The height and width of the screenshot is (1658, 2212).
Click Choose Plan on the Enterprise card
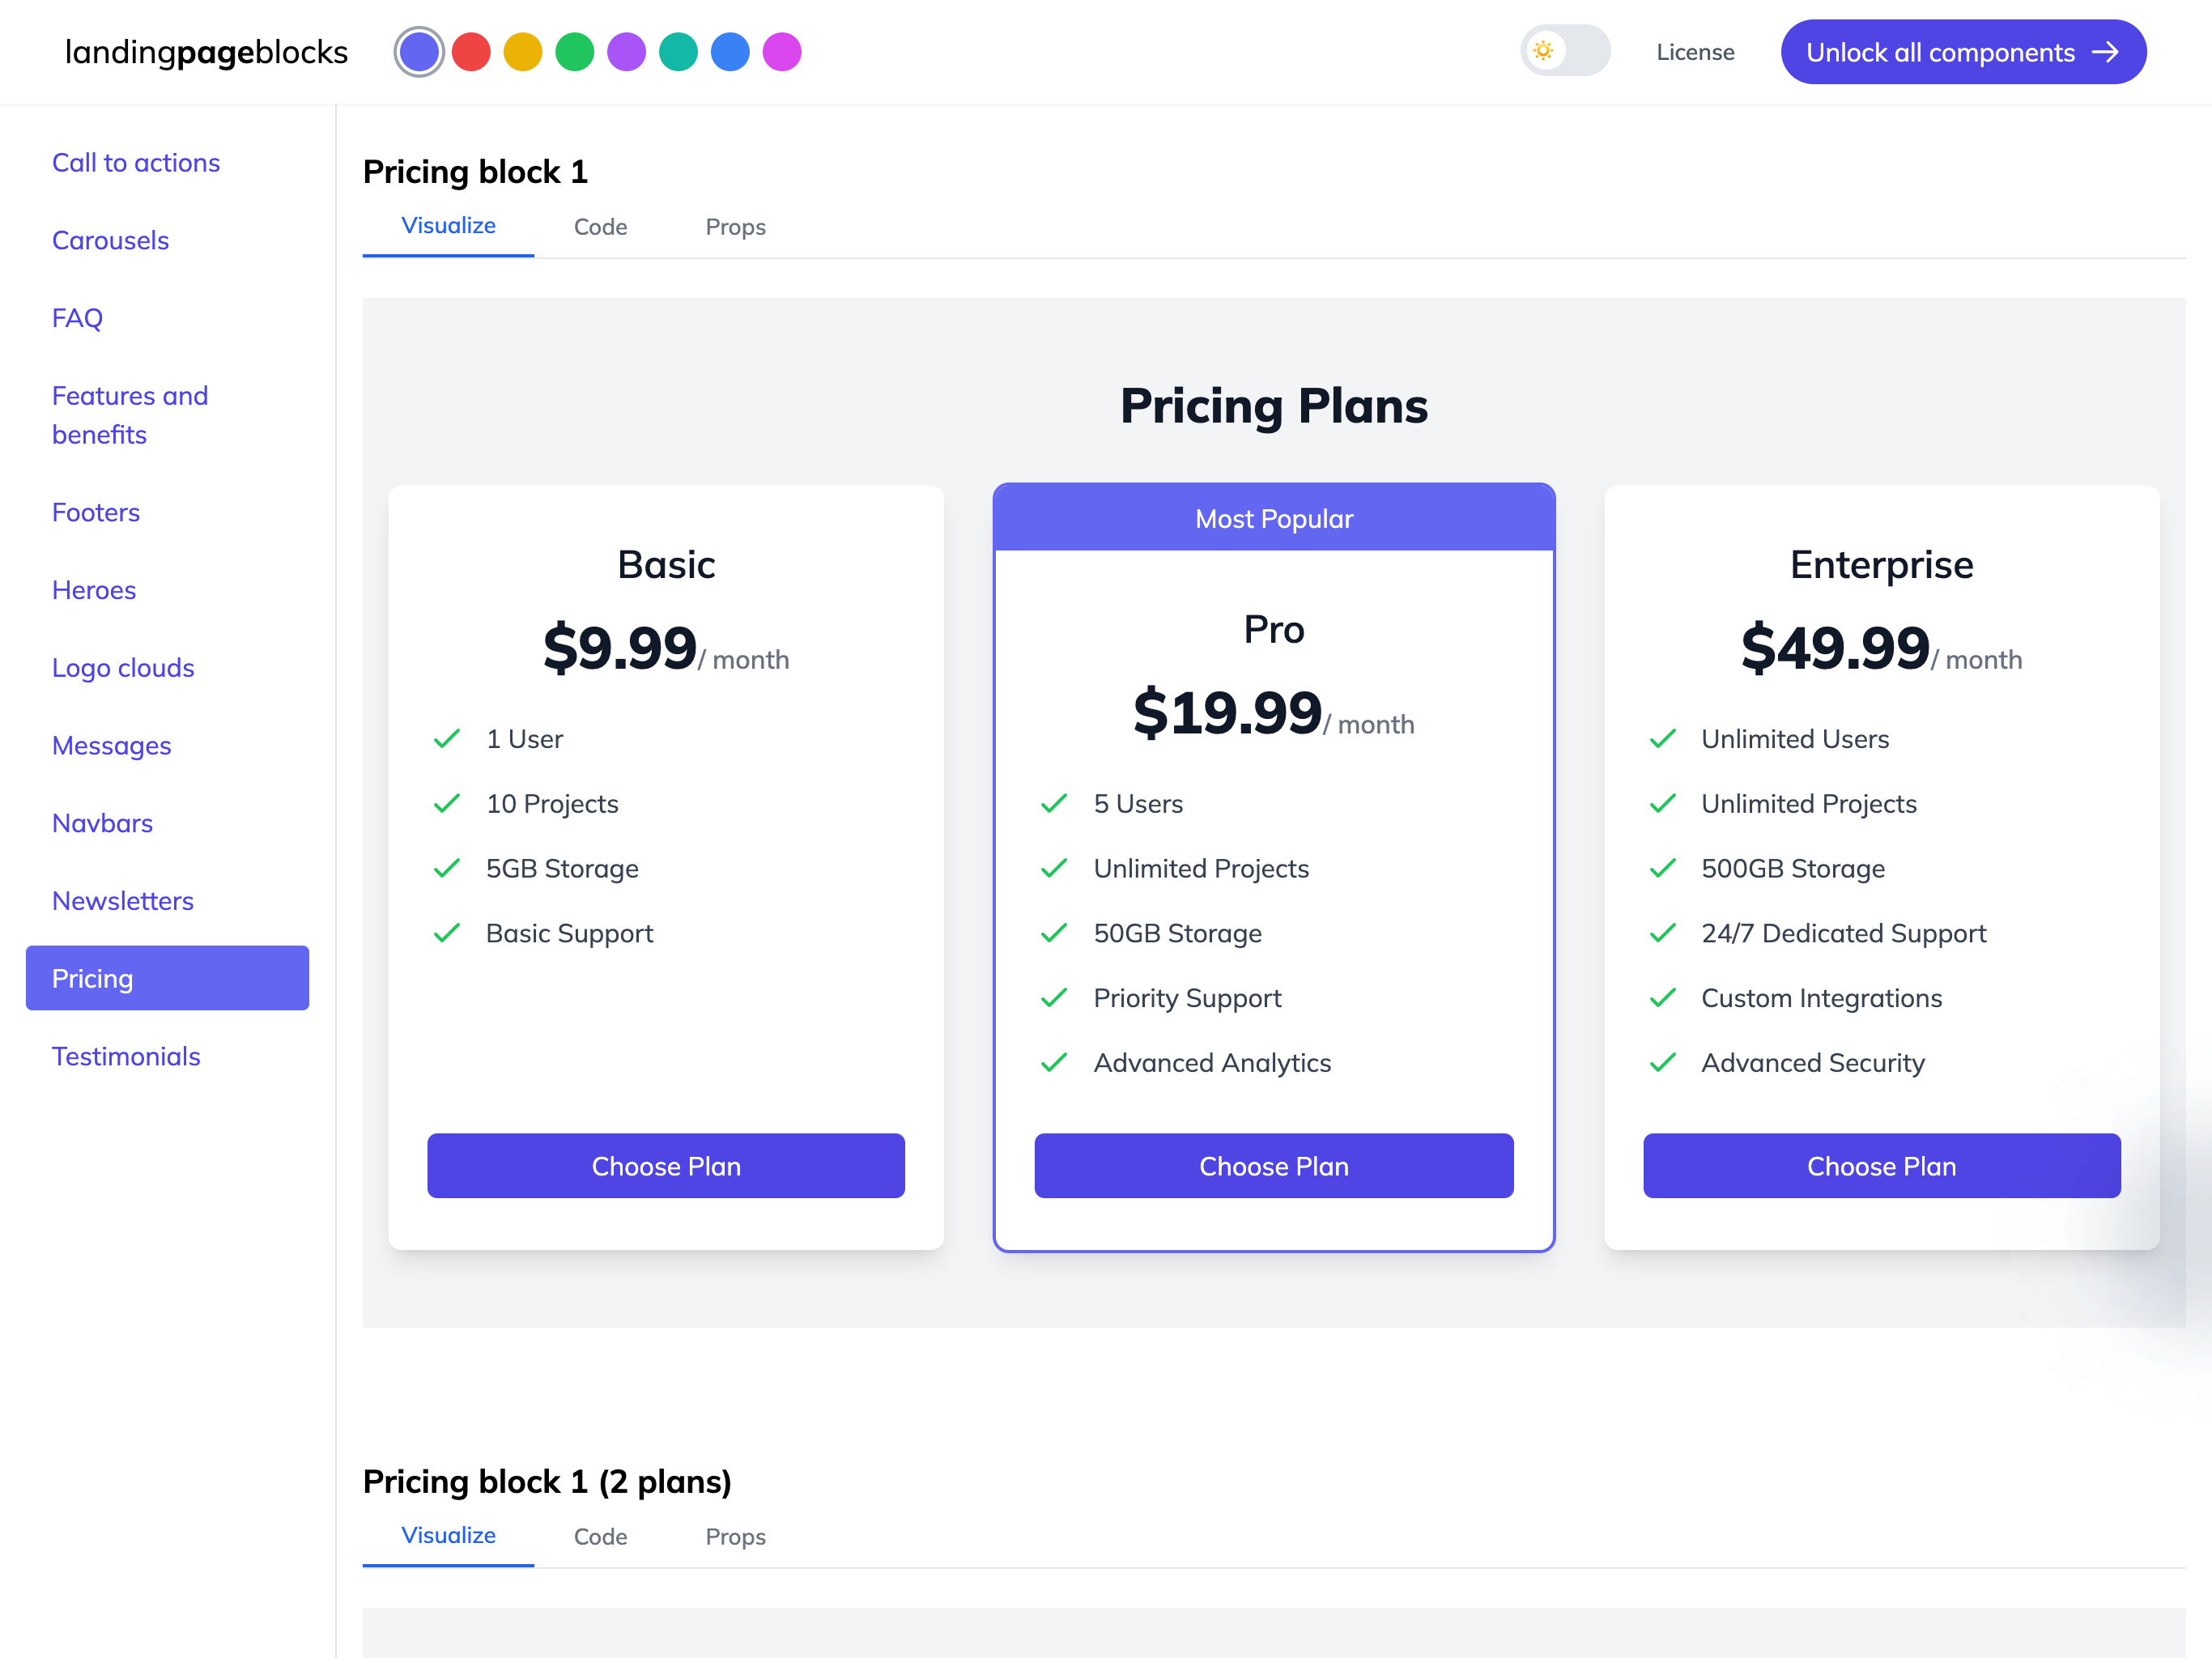tap(1881, 1166)
